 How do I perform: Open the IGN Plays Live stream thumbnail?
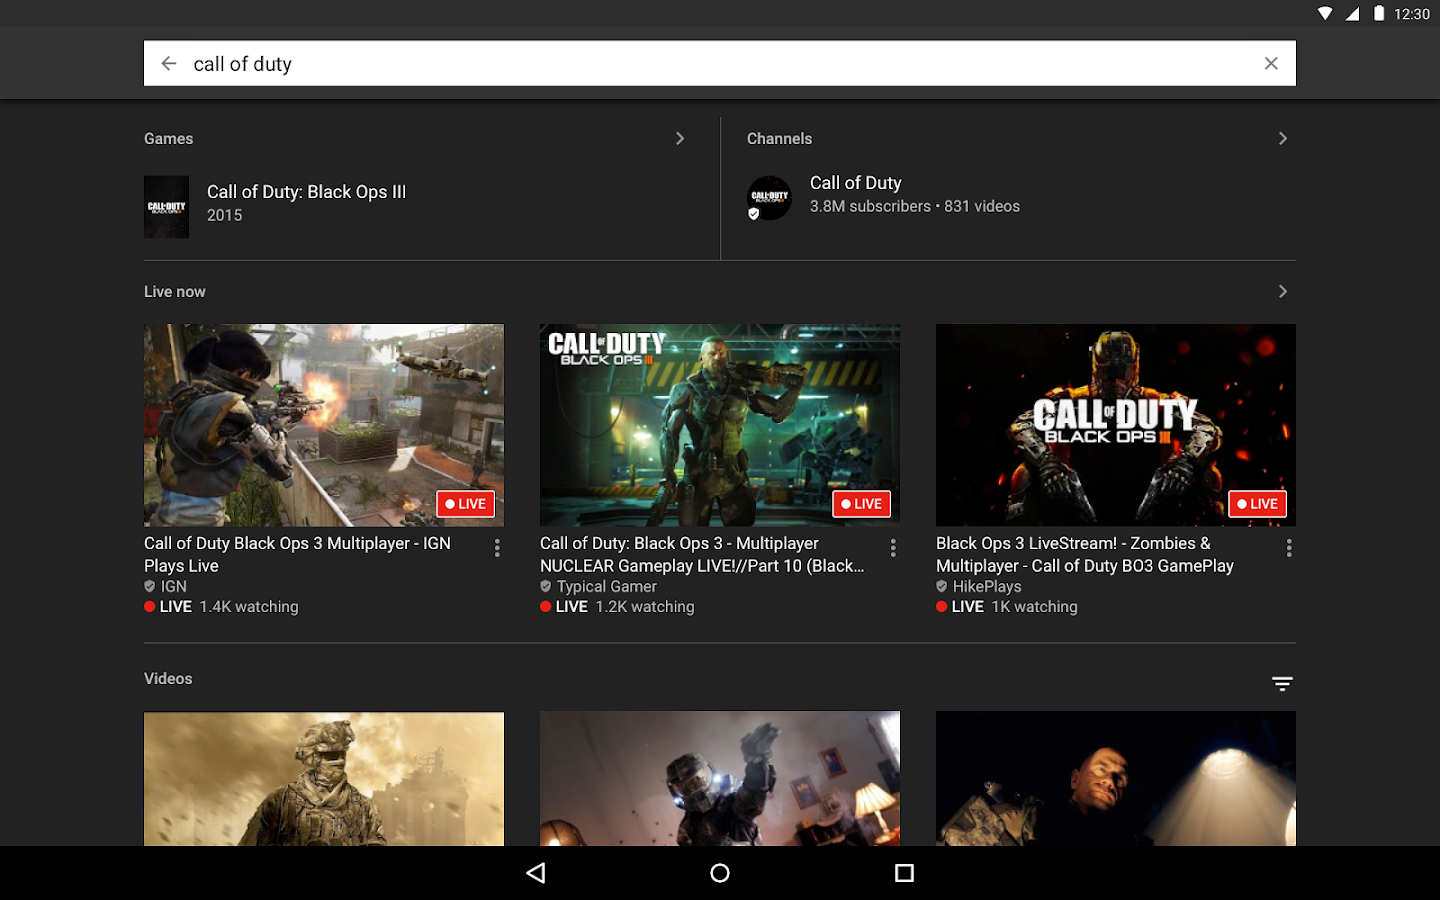point(324,424)
